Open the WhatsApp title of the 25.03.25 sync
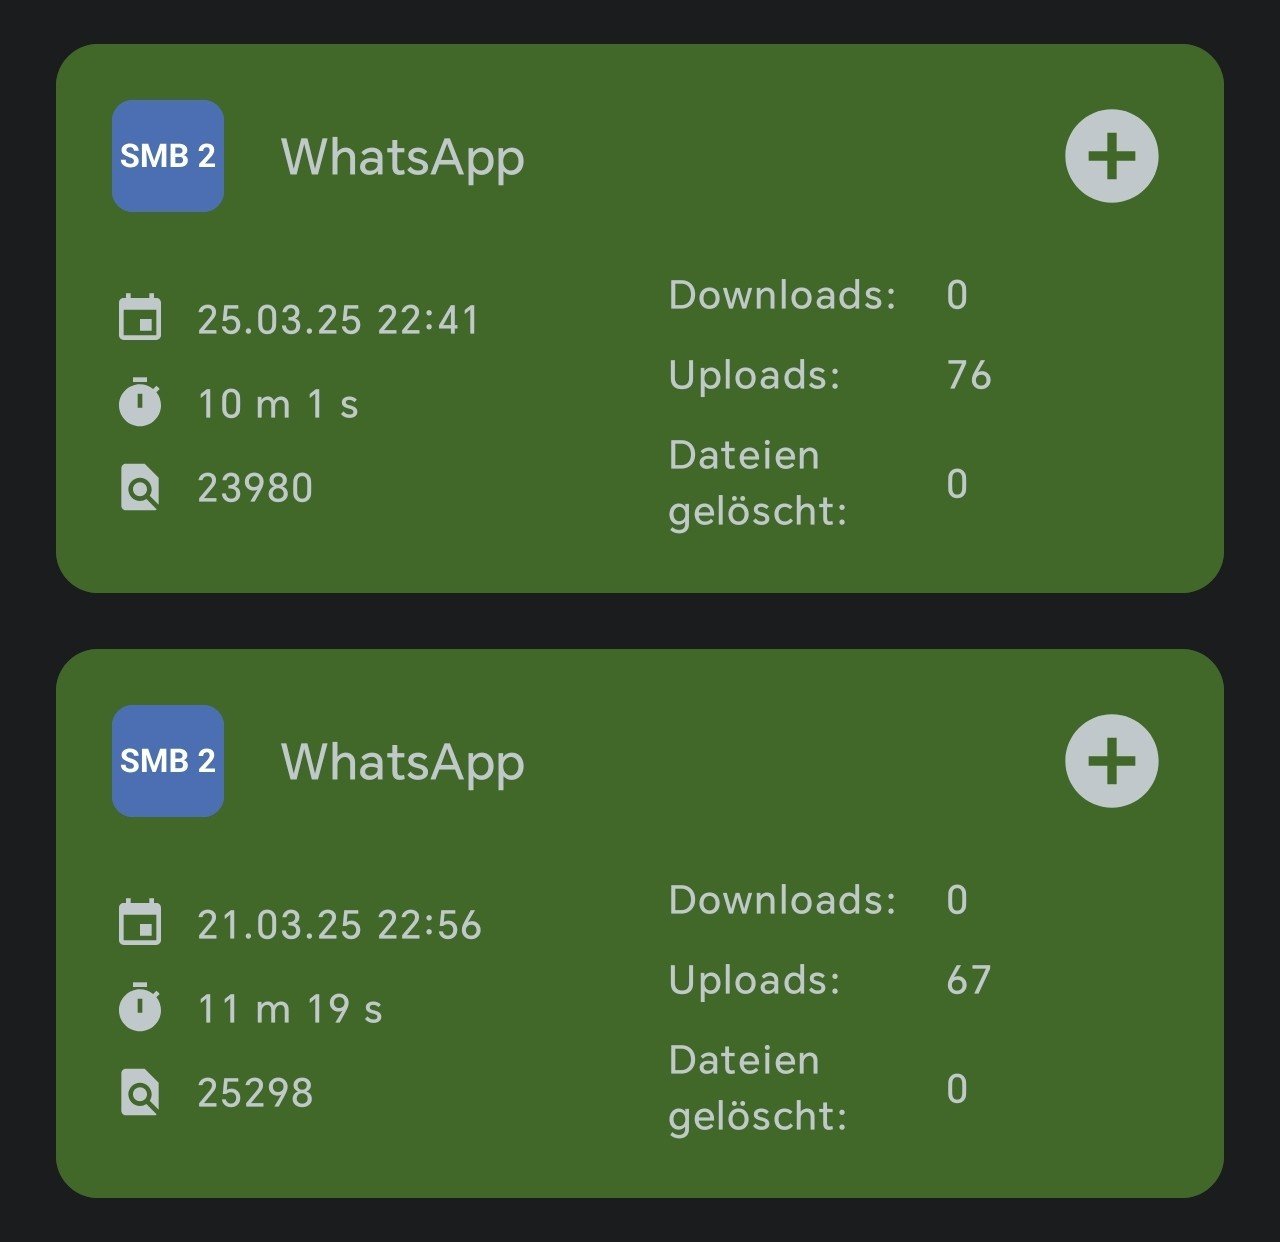1280x1242 pixels. (402, 158)
